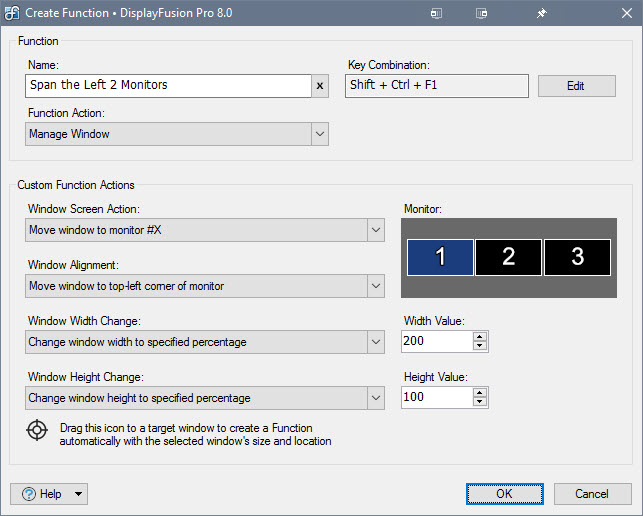Image resolution: width=643 pixels, height=516 pixels.
Task: Select monitor 2 in the Monitor picker
Action: pyautogui.click(x=508, y=257)
